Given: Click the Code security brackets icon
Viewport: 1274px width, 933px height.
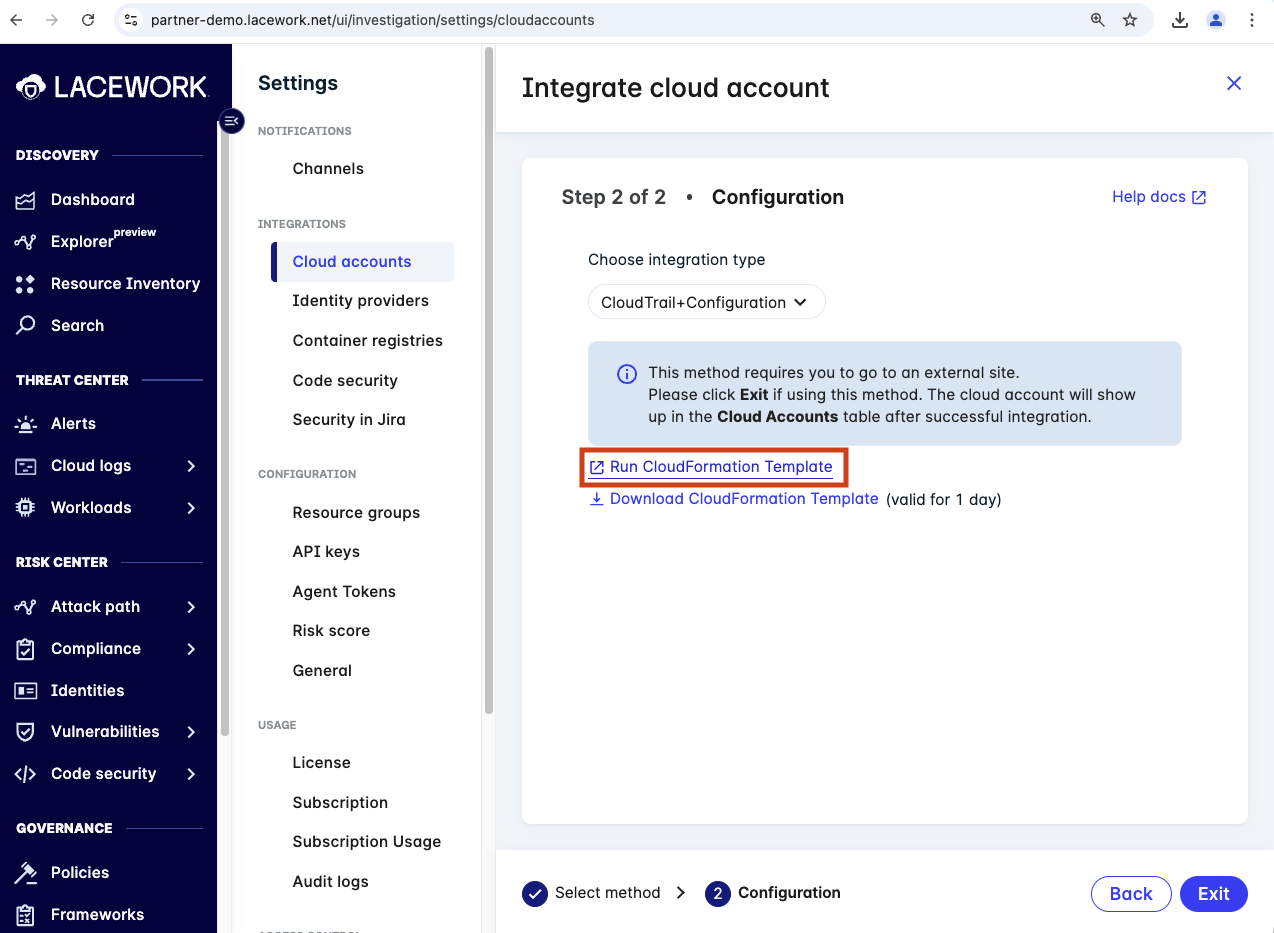Looking at the screenshot, I should [26, 774].
